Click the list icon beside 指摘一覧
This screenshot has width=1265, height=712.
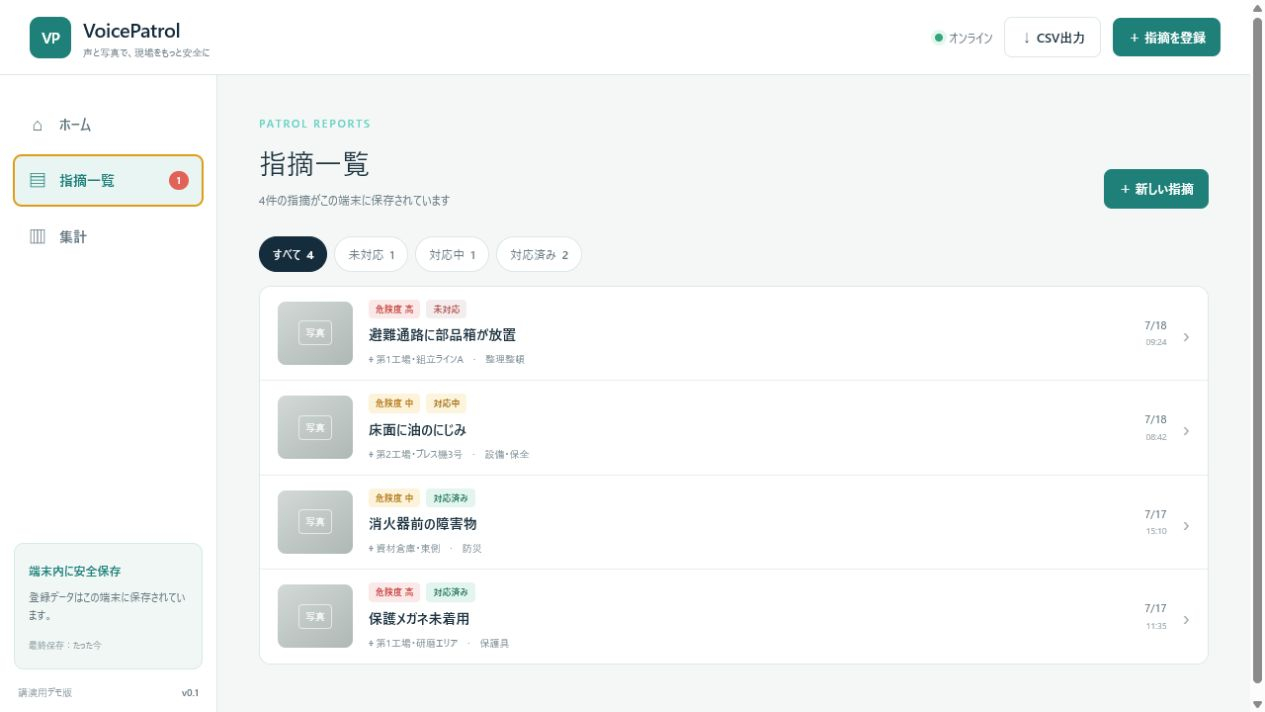[38, 181]
